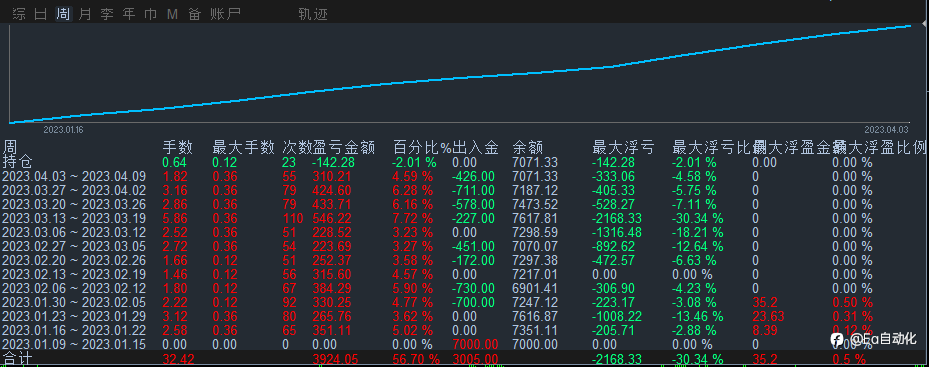Click the 最大浮亏 column header

tap(623, 147)
